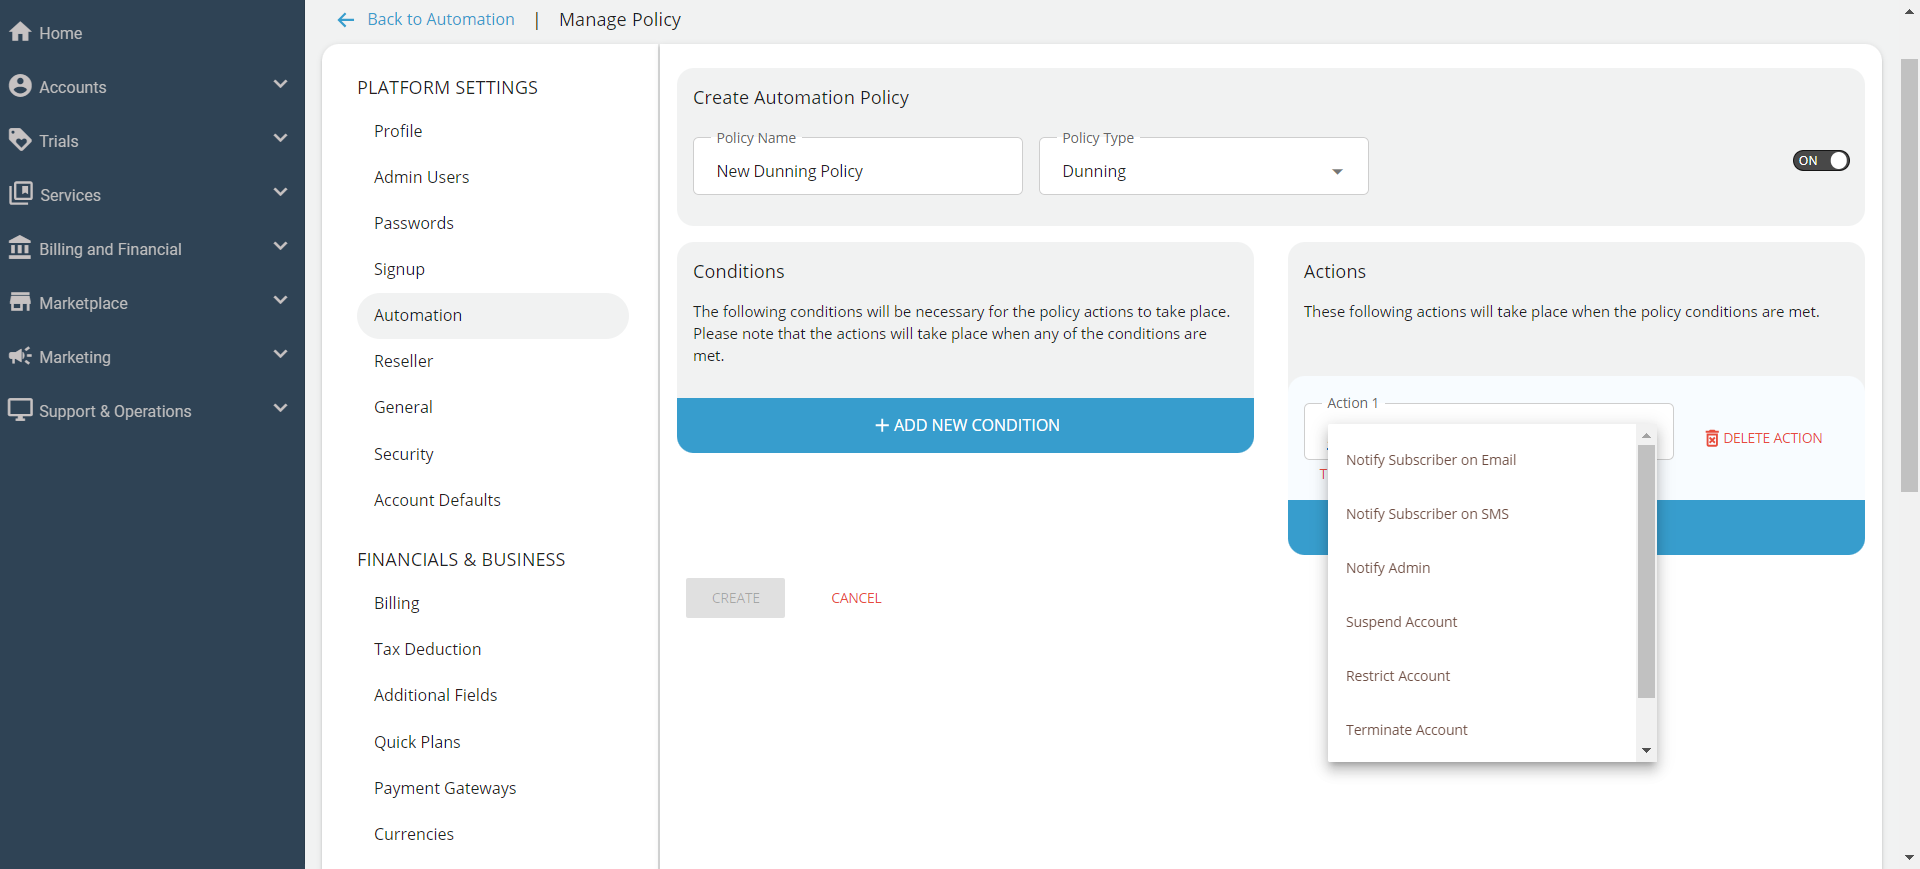
Task: Open Currencies settings
Action: (414, 834)
